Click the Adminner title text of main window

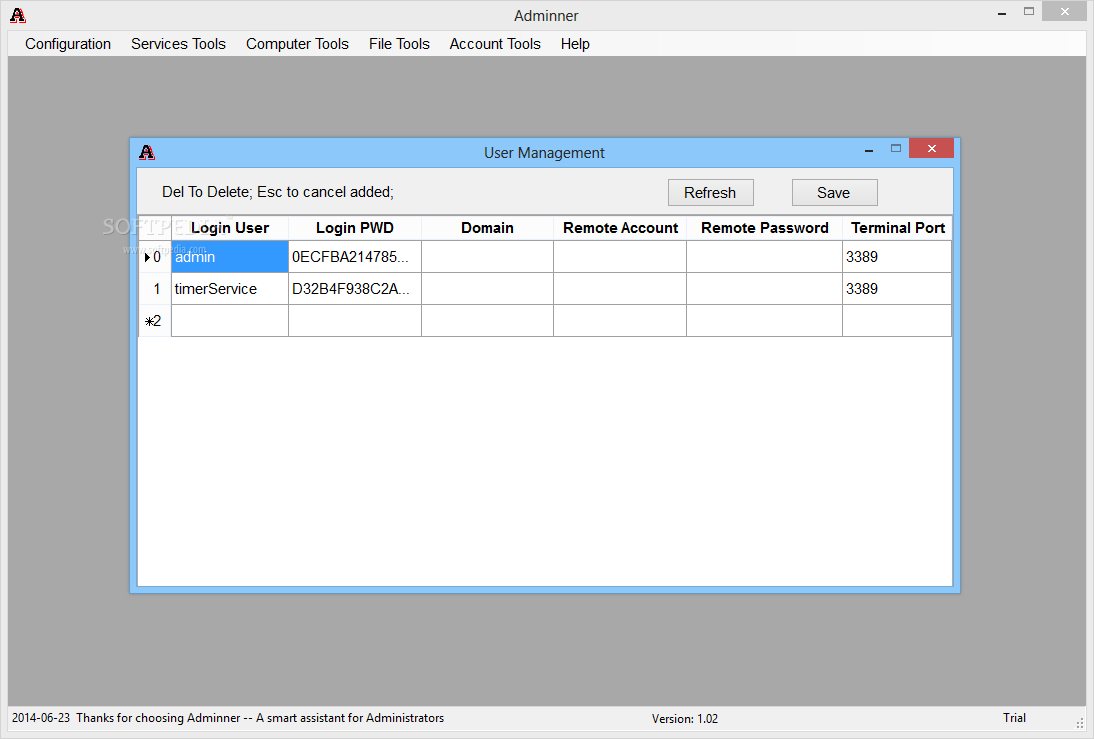[546, 15]
